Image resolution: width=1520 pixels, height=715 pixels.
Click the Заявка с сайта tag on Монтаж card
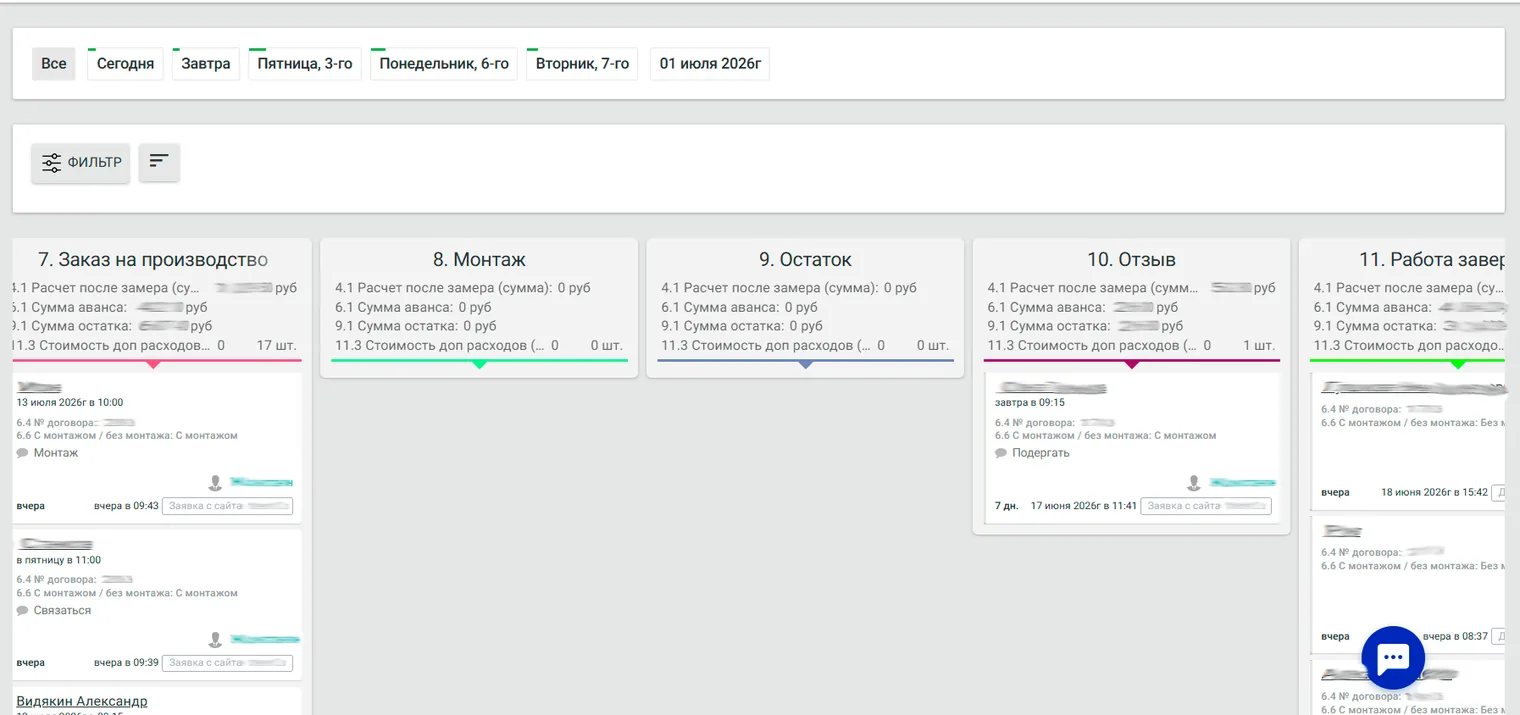point(227,506)
